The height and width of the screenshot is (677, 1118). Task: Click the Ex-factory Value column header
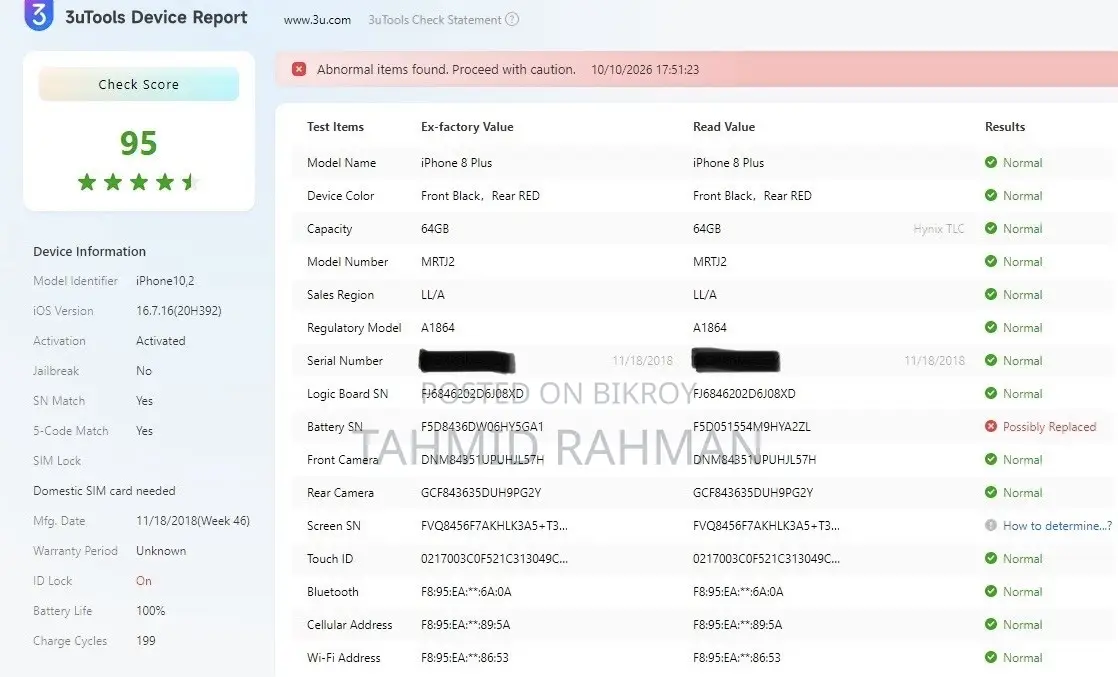click(467, 126)
